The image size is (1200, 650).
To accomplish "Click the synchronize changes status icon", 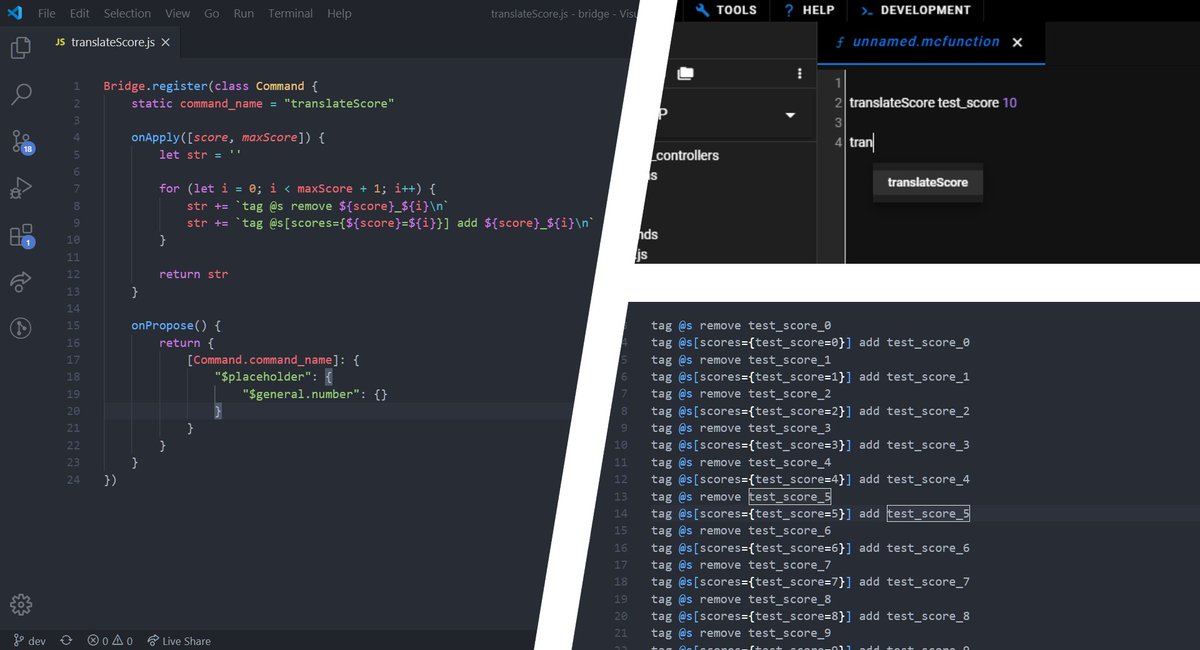I will click(66, 641).
